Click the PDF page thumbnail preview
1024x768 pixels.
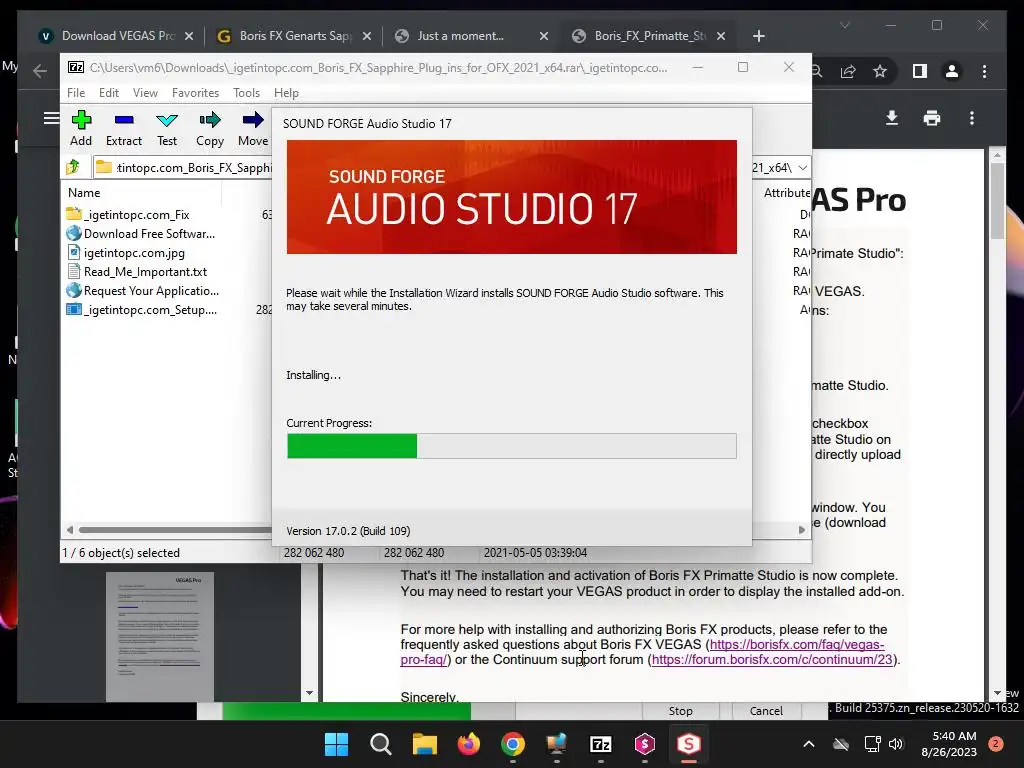(x=160, y=635)
